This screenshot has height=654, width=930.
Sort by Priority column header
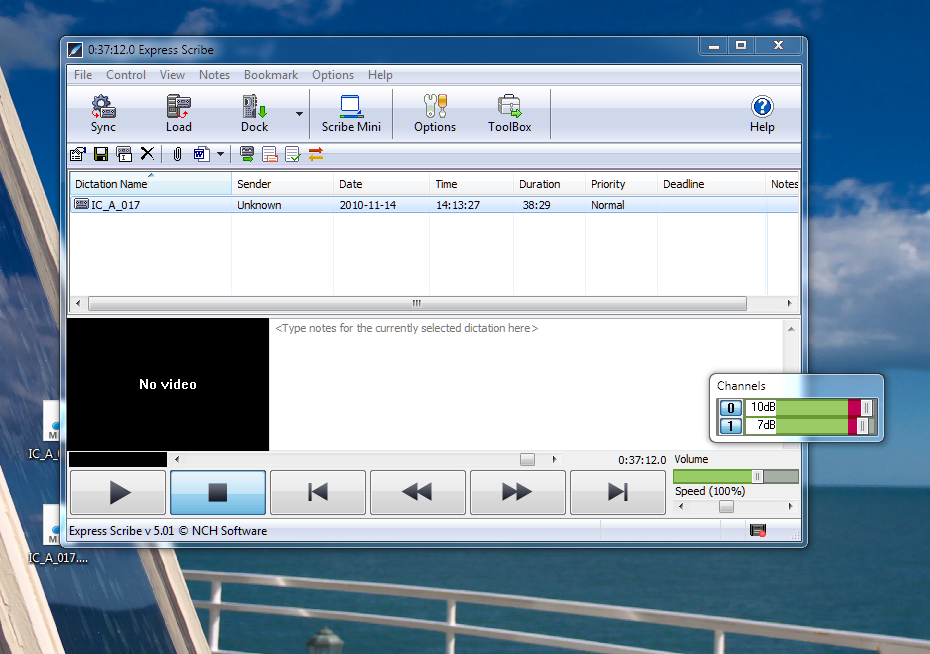click(622, 184)
